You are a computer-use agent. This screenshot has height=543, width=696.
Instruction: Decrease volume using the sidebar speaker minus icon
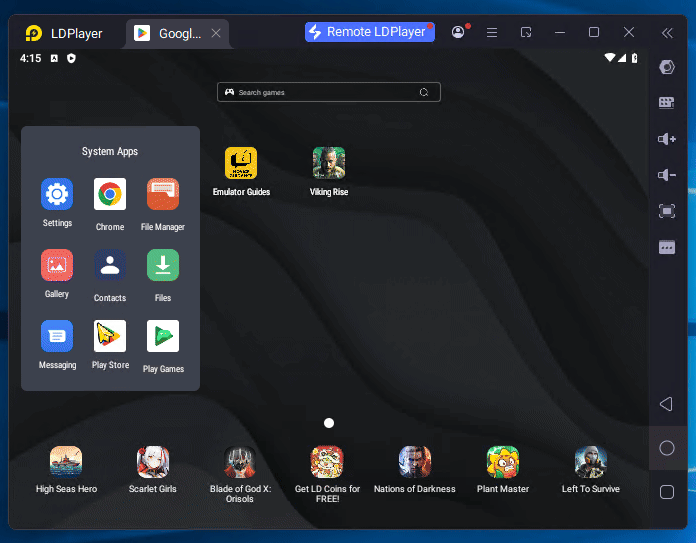(x=667, y=175)
